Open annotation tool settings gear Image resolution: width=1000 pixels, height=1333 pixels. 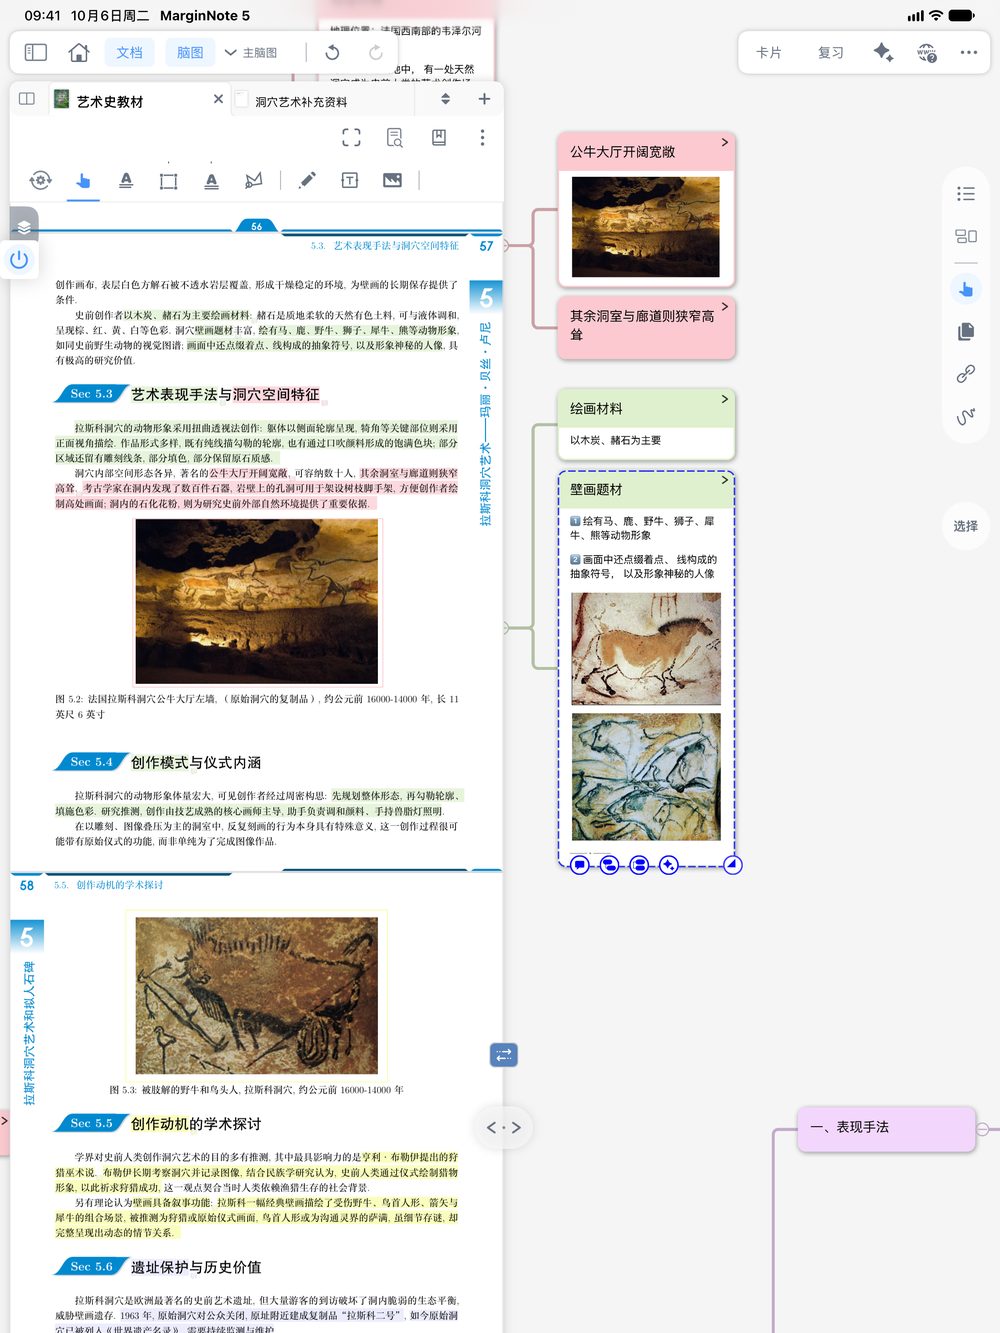click(40, 180)
